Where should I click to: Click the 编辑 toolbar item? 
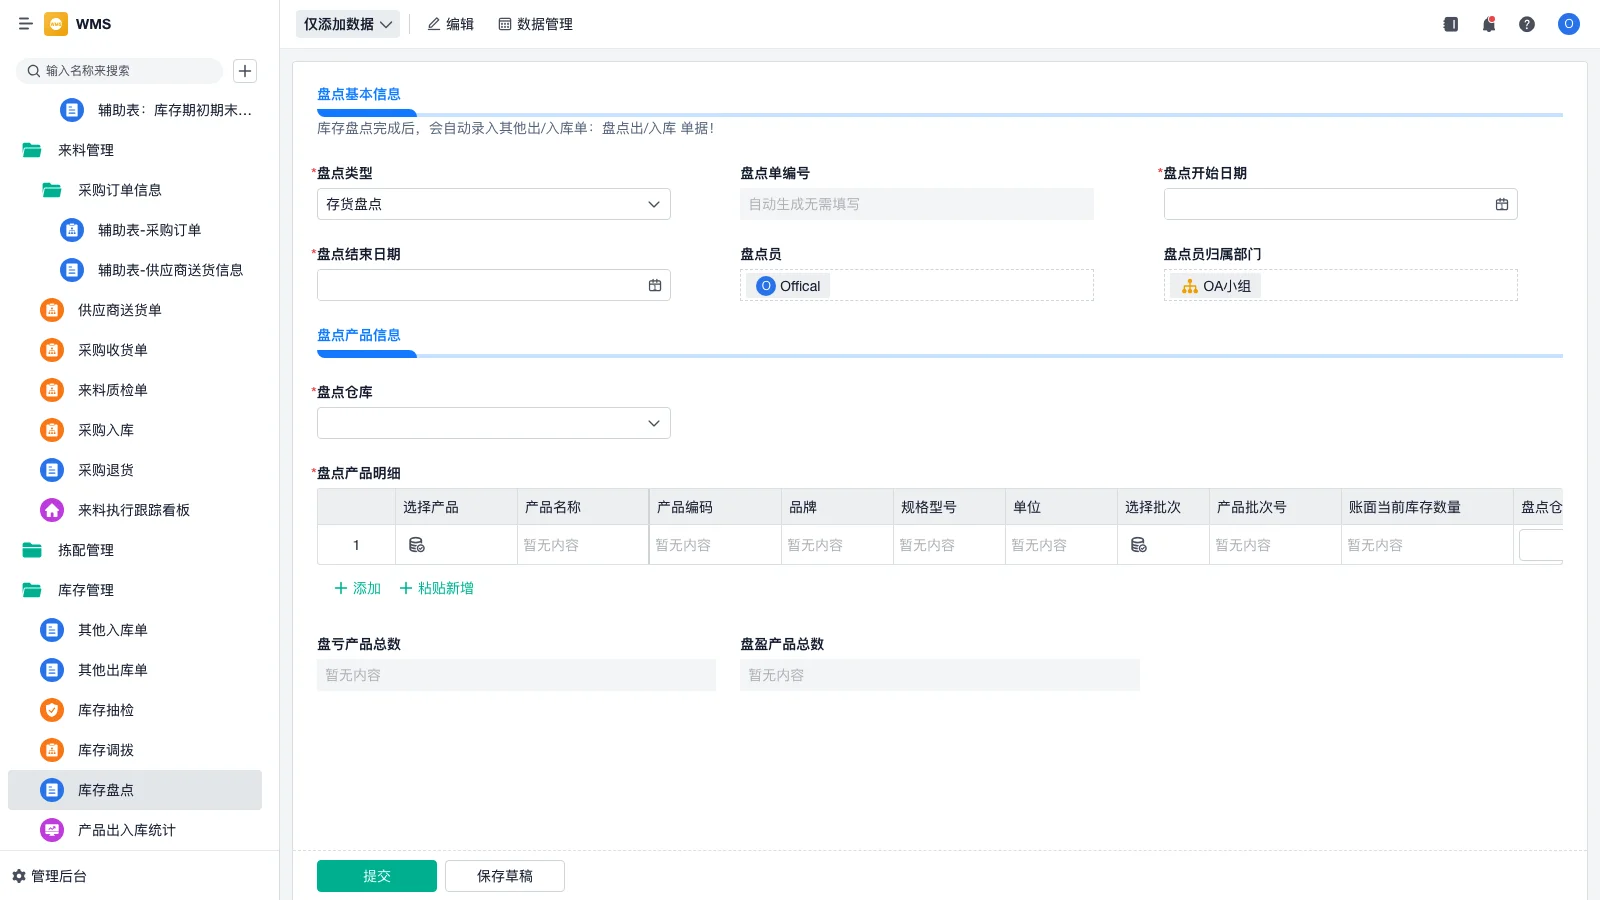tap(451, 24)
